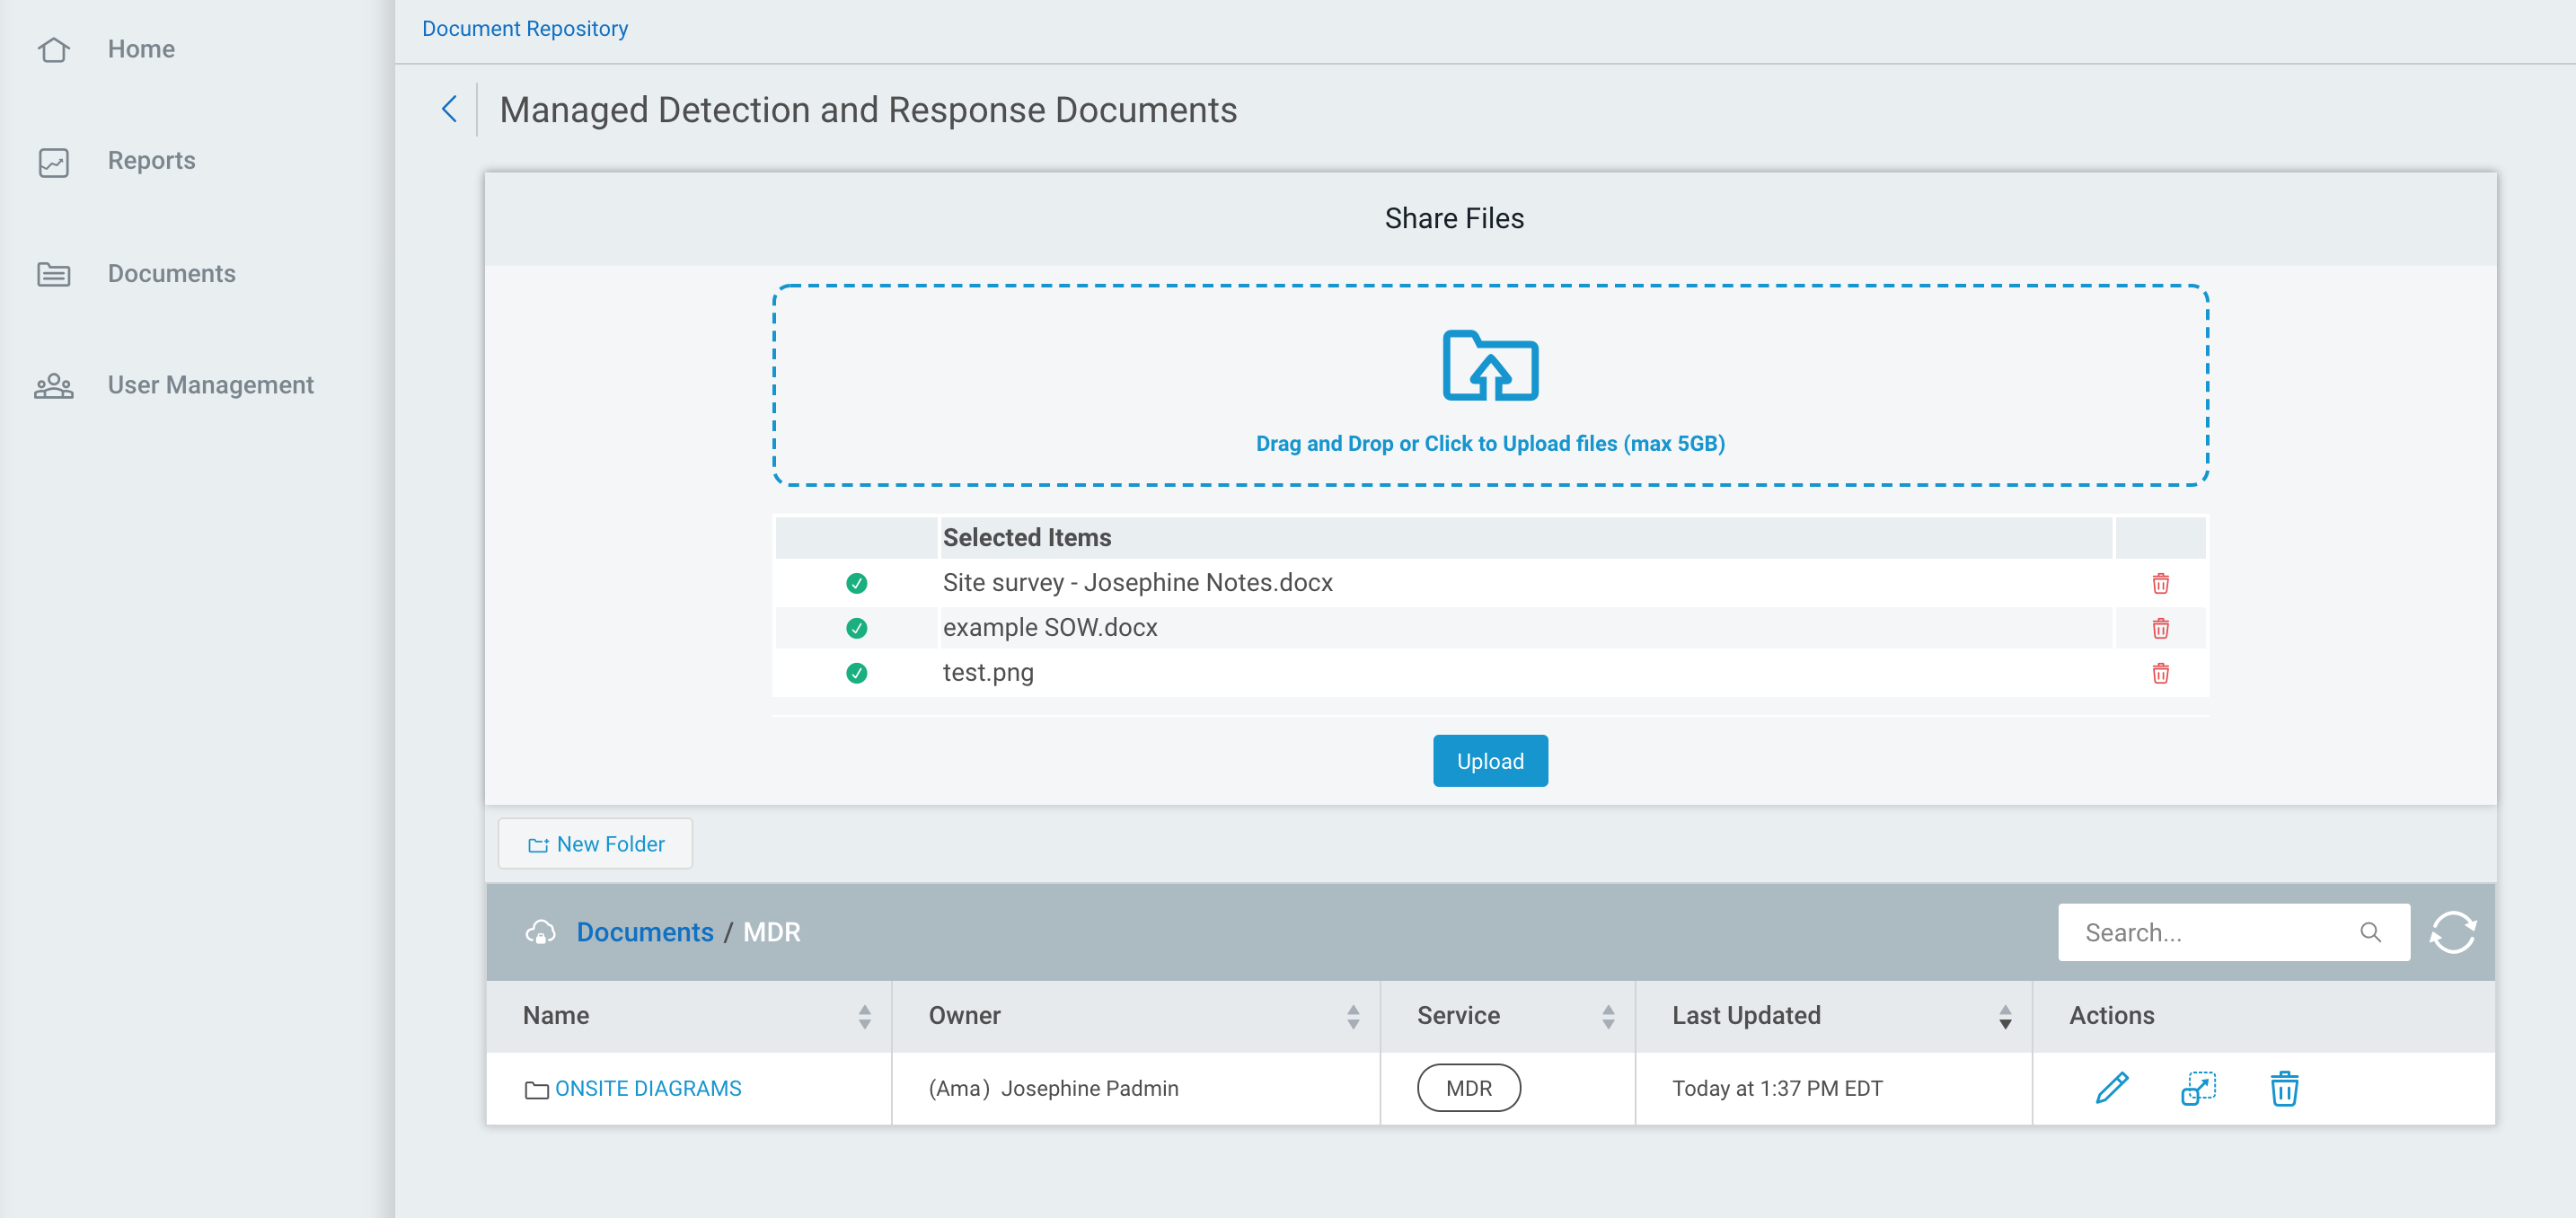Click the delete icon for Site survey file

[x=2160, y=582]
